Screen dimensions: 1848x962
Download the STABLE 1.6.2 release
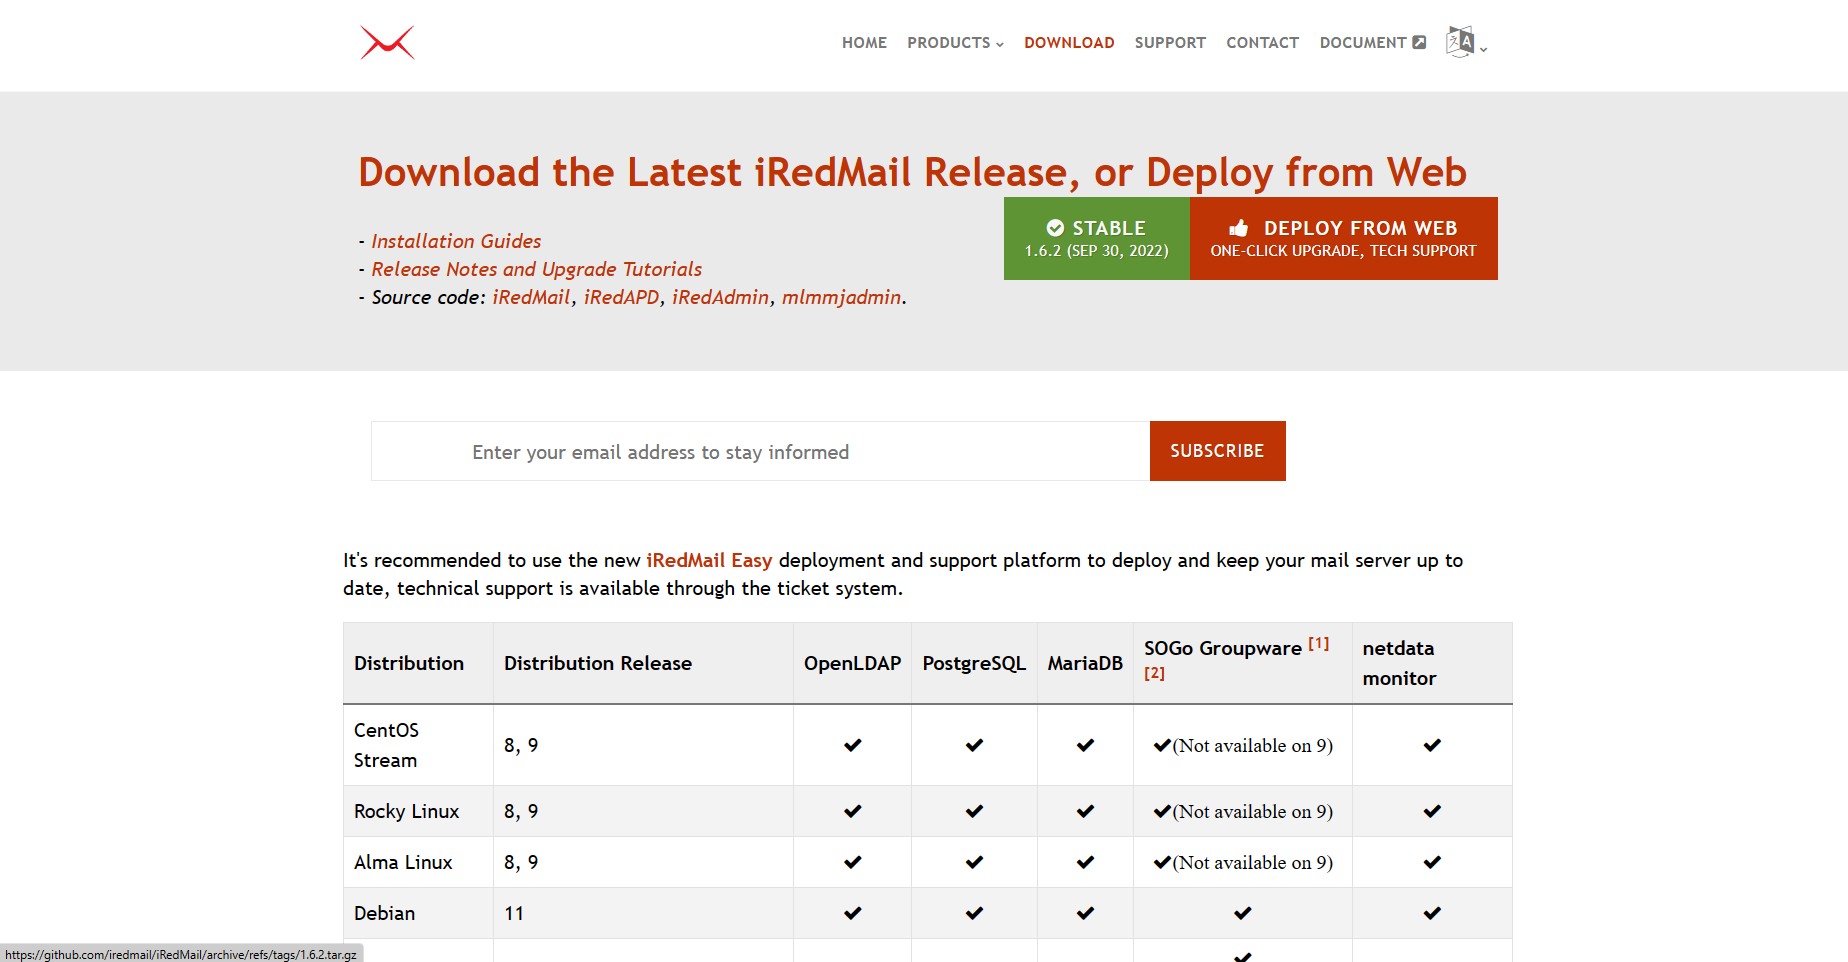[x=1096, y=239]
